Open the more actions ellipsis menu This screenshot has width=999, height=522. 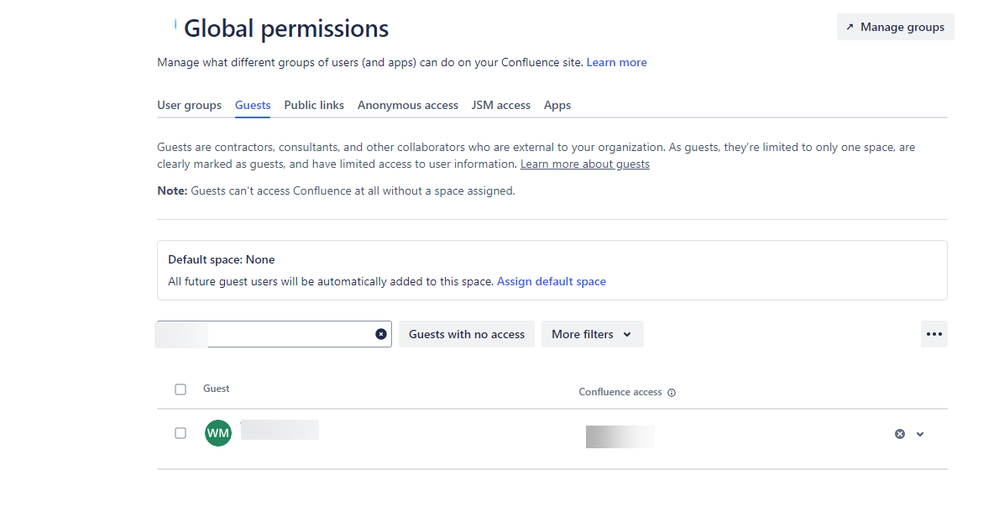(x=934, y=334)
